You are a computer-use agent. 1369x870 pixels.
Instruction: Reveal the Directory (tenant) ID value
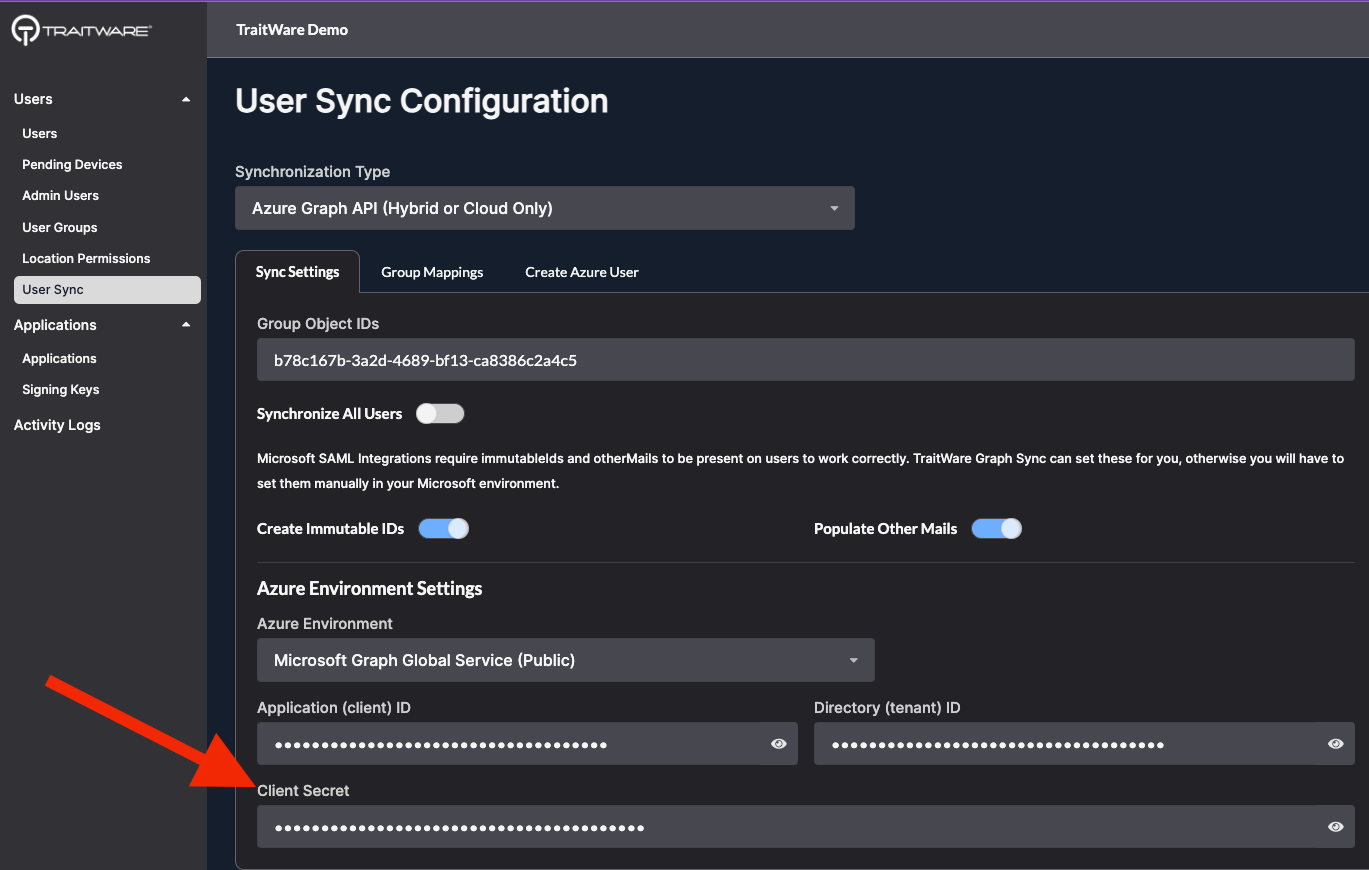pos(1335,744)
